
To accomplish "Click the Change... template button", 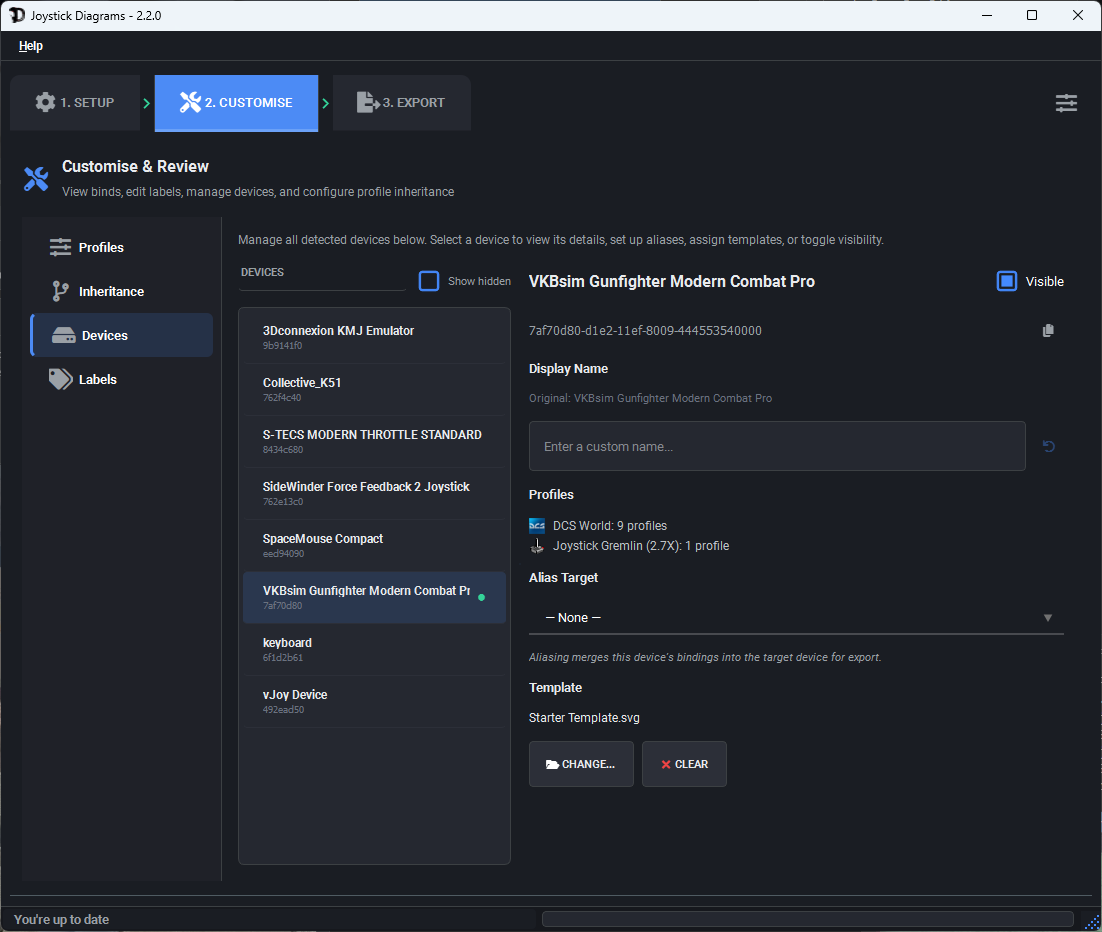I will coord(581,764).
